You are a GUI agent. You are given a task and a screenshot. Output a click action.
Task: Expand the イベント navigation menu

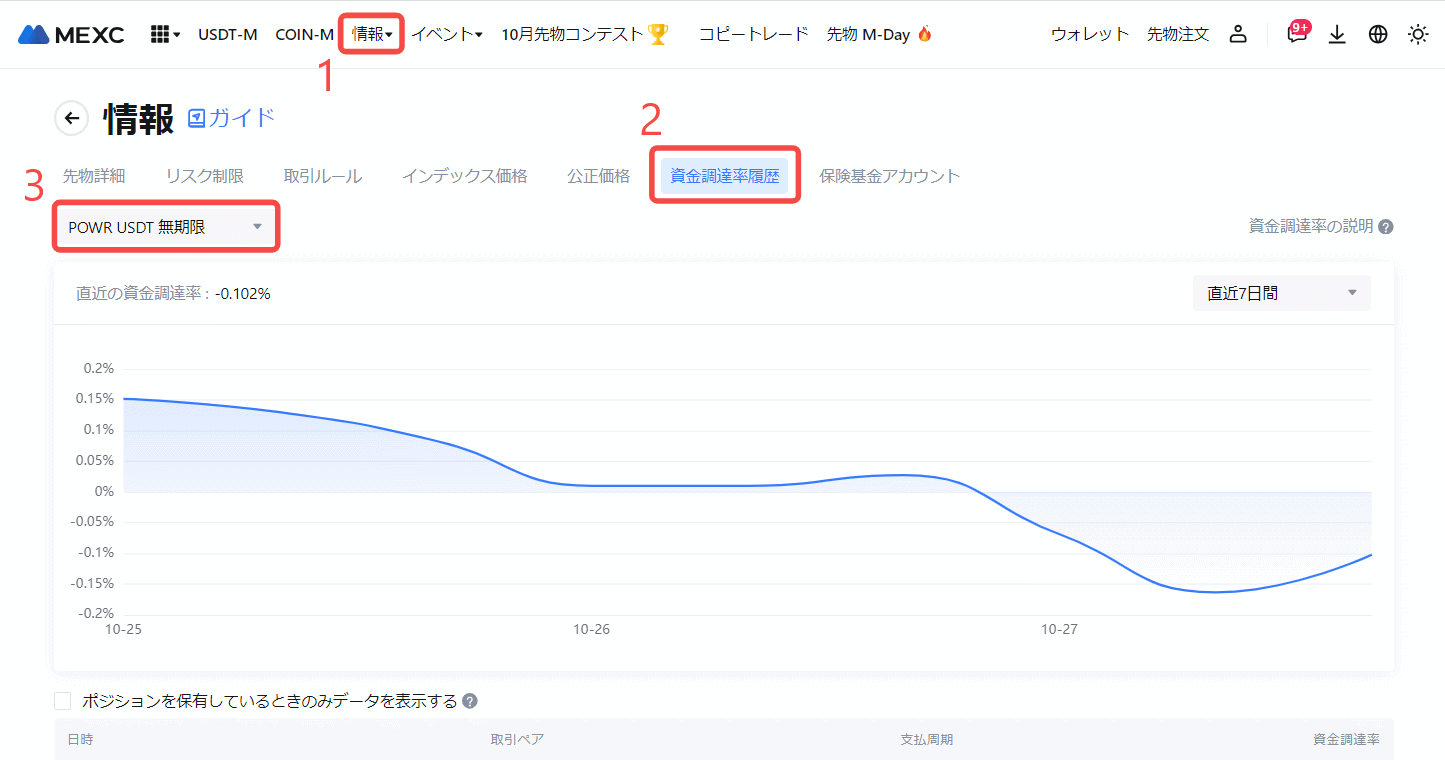click(447, 35)
